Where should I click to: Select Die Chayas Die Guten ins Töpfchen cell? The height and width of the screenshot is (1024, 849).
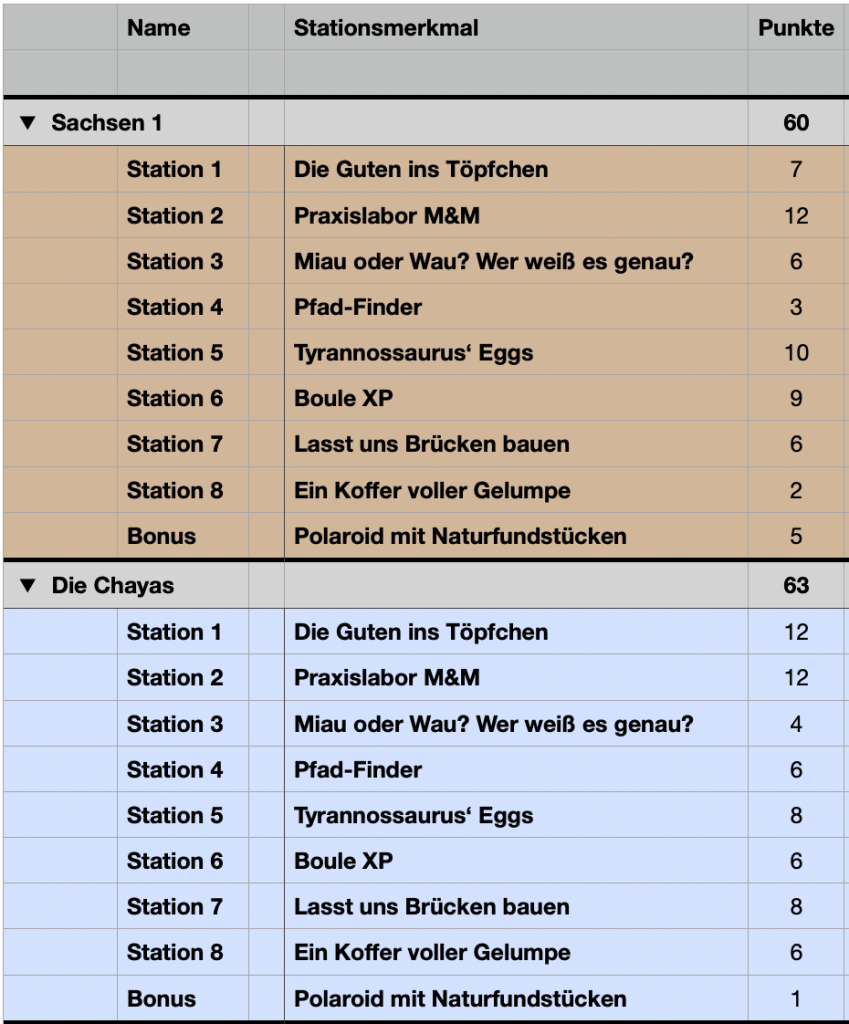(x=516, y=632)
